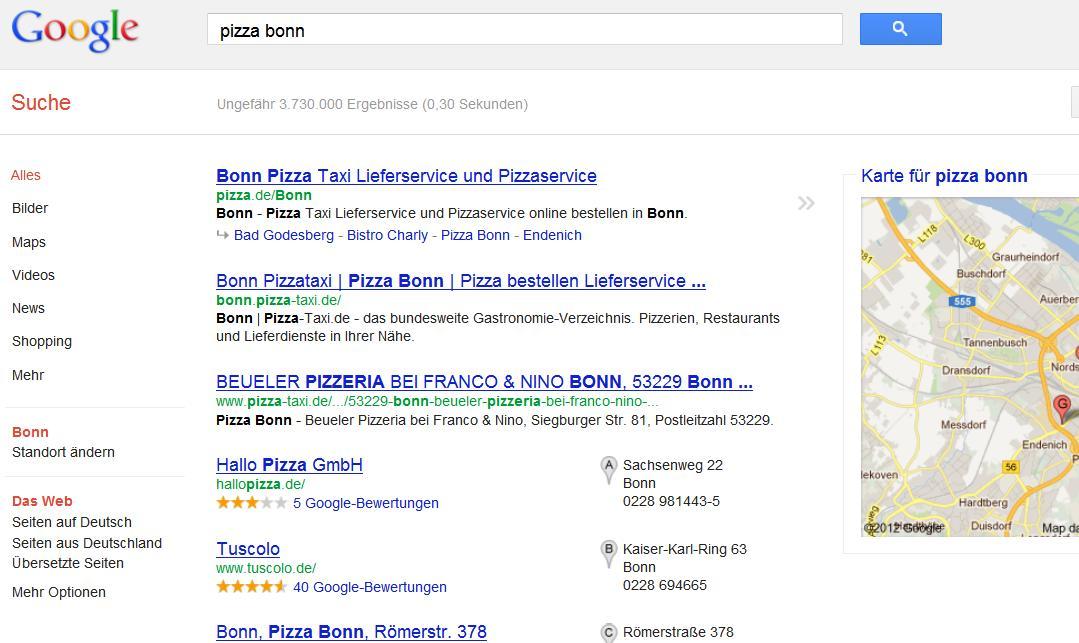
Task: Click the Sachsenweg 22 address
Action: coord(673,465)
